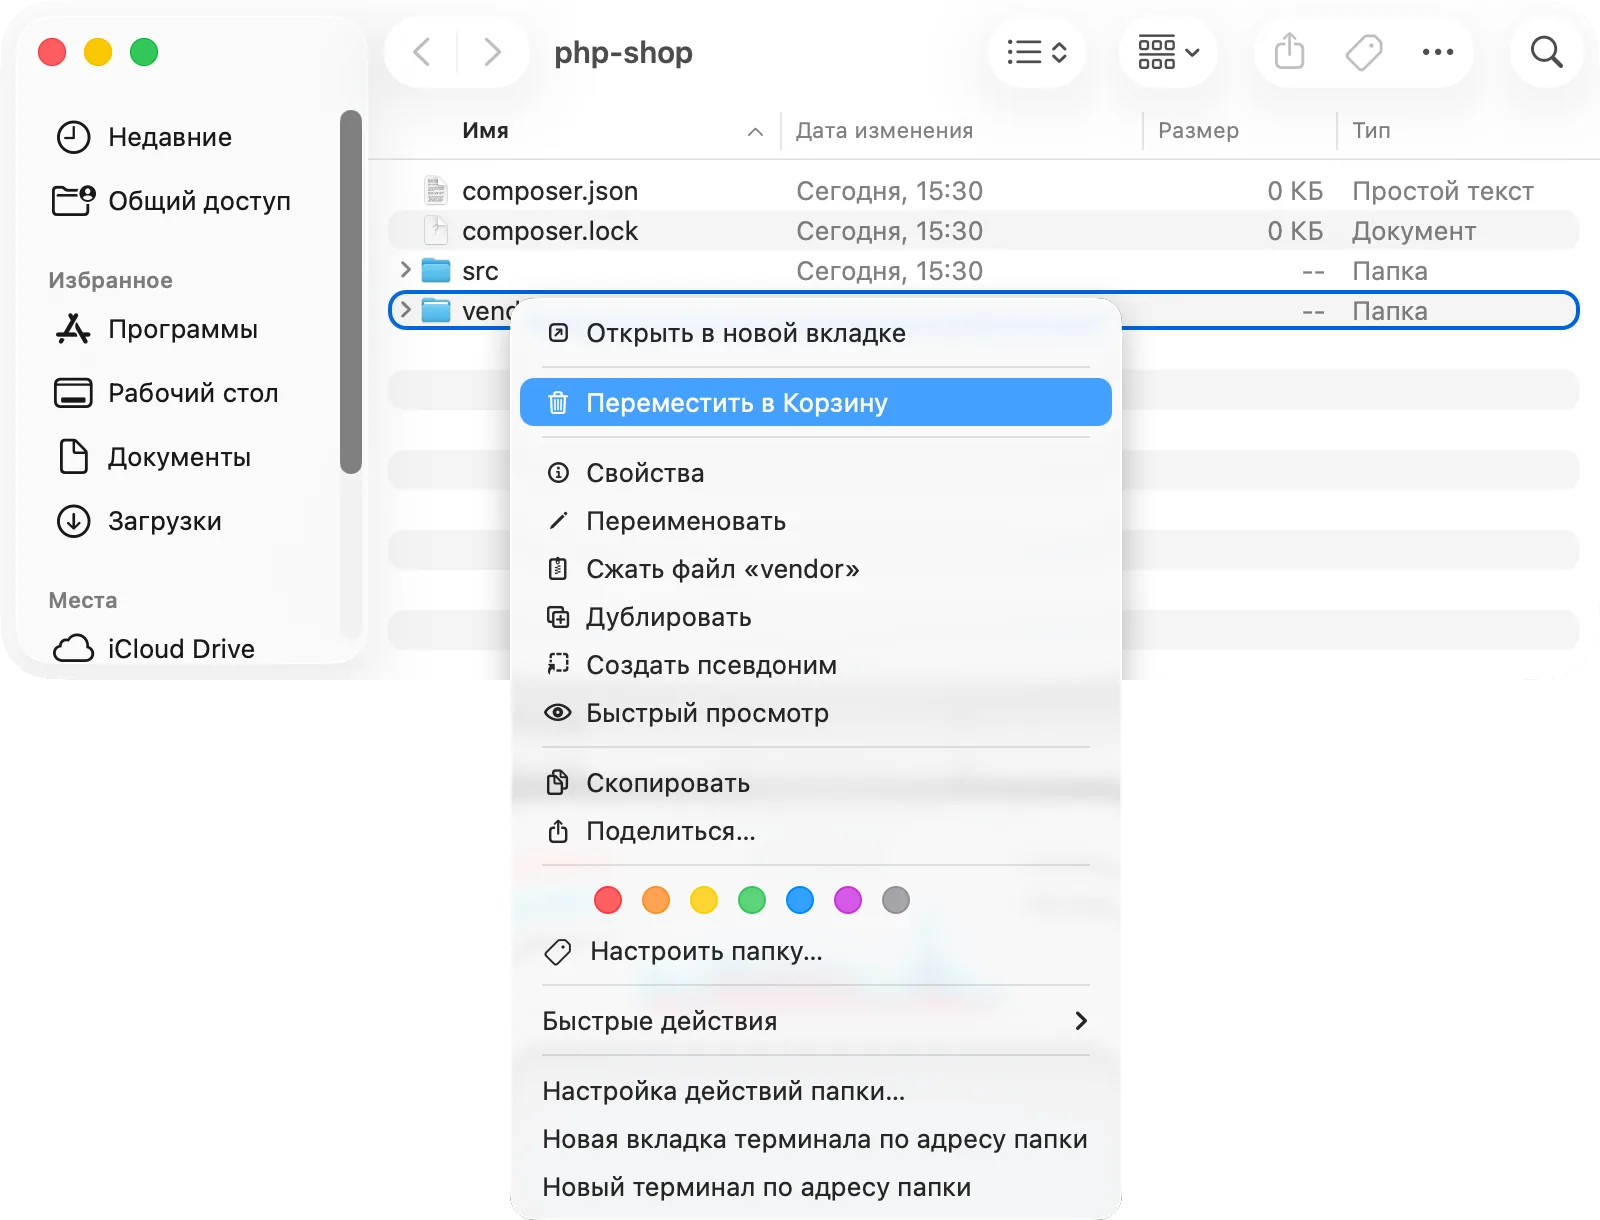Click the tag toolbar icon
Screen dimensions: 1600x1220
[1364, 52]
